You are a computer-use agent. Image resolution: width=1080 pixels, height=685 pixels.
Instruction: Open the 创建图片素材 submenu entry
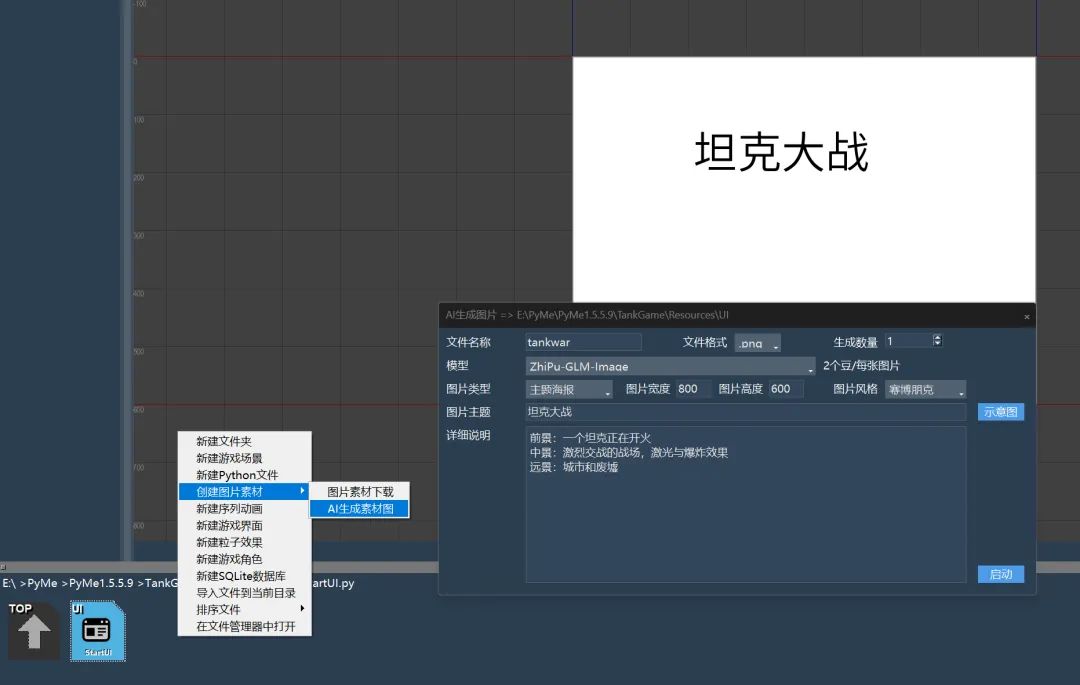(x=245, y=492)
